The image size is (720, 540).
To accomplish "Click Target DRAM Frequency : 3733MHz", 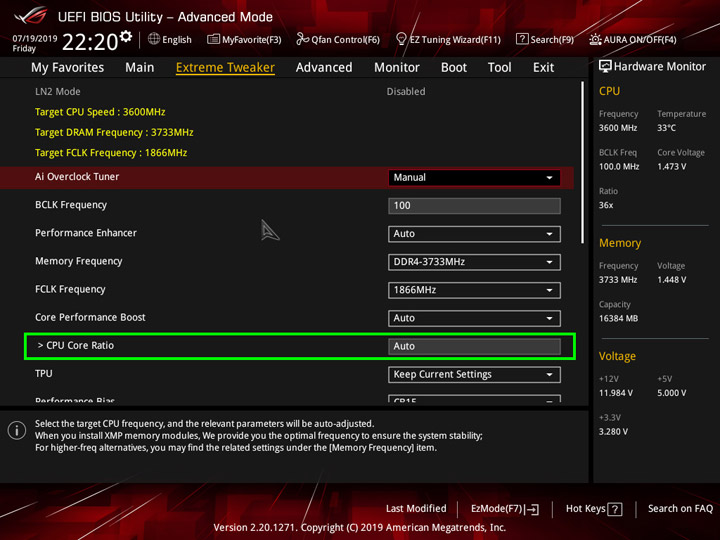I will [x=114, y=132].
